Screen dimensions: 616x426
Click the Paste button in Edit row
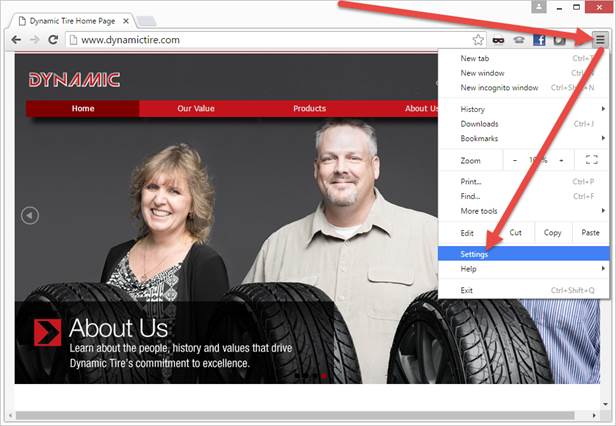[590, 232]
